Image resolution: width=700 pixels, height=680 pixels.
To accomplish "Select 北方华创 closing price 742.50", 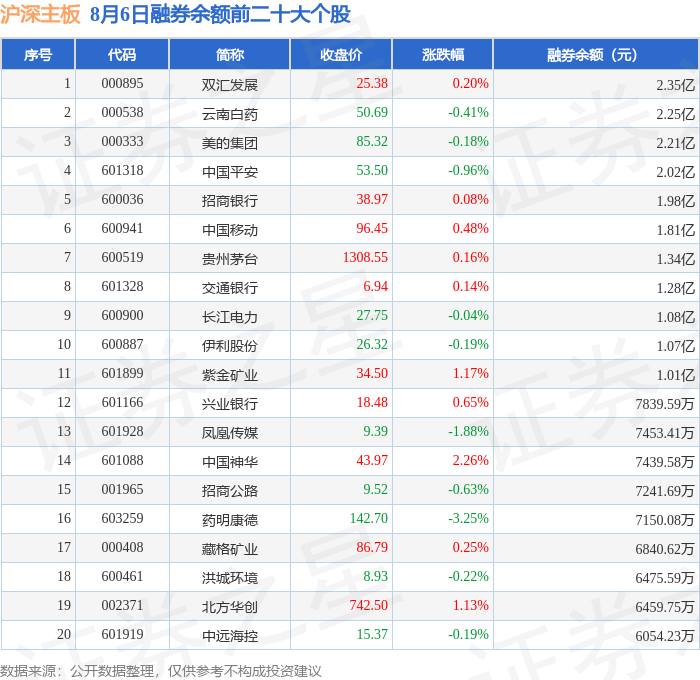I will 369,605.
